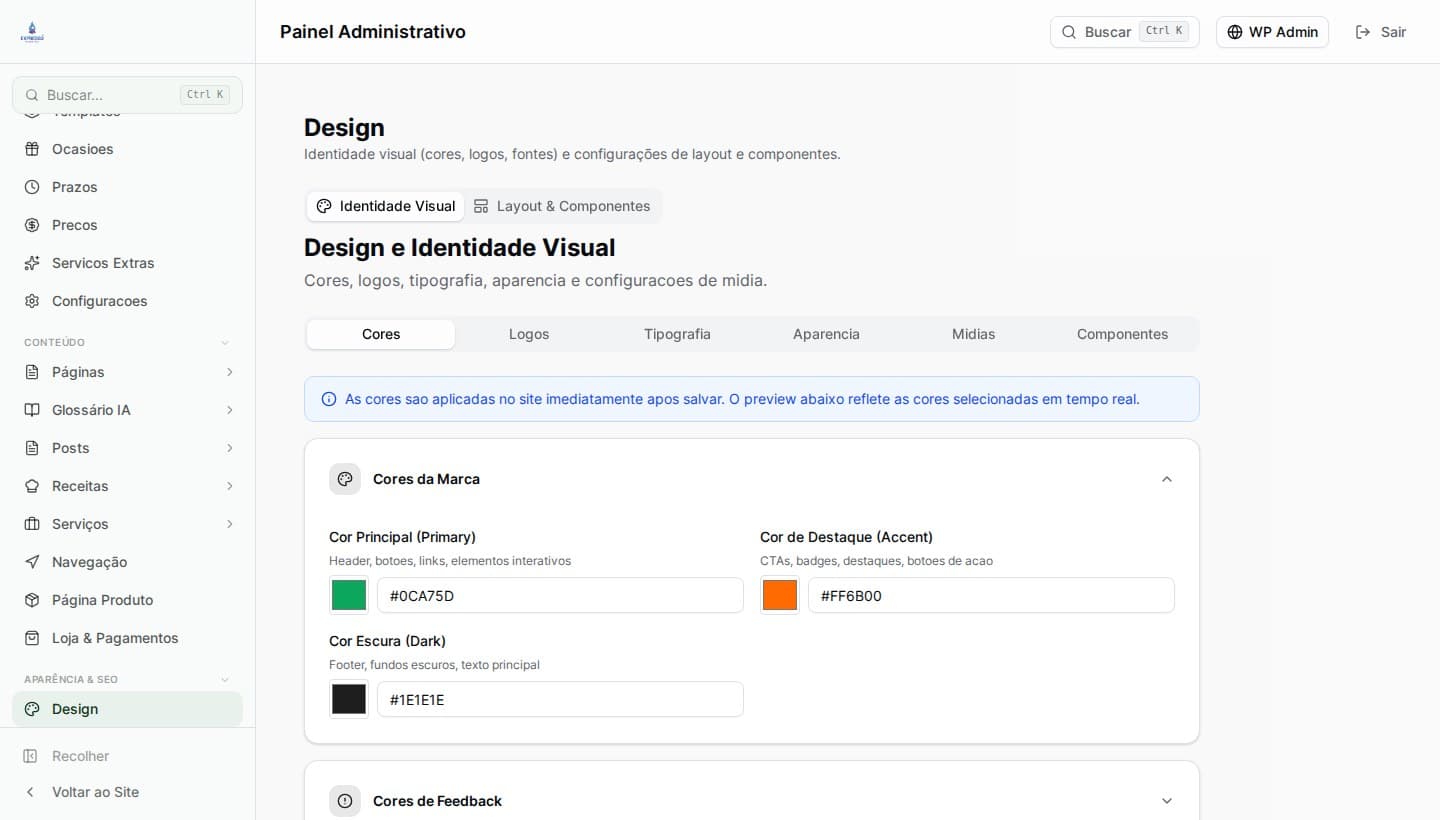Screen dimensions: 1440x820
Task: Click the navigation arrow icon beside Navegação
Action: coord(32,562)
